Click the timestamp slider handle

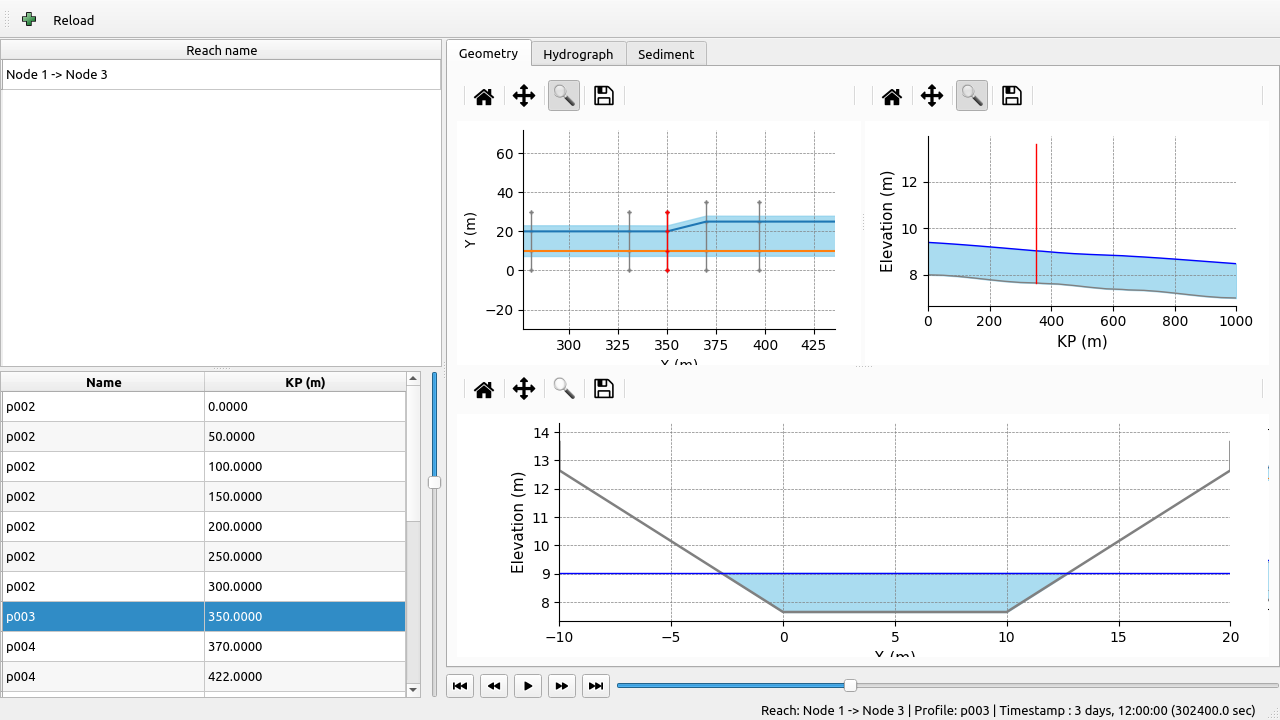(x=850, y=685)
